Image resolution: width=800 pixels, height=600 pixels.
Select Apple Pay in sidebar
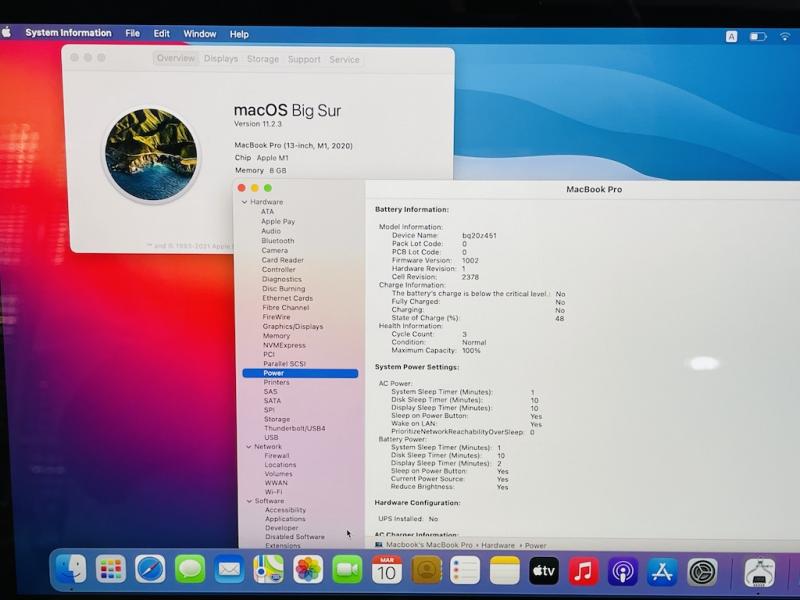pyautogui.click(x=278, y=221)
